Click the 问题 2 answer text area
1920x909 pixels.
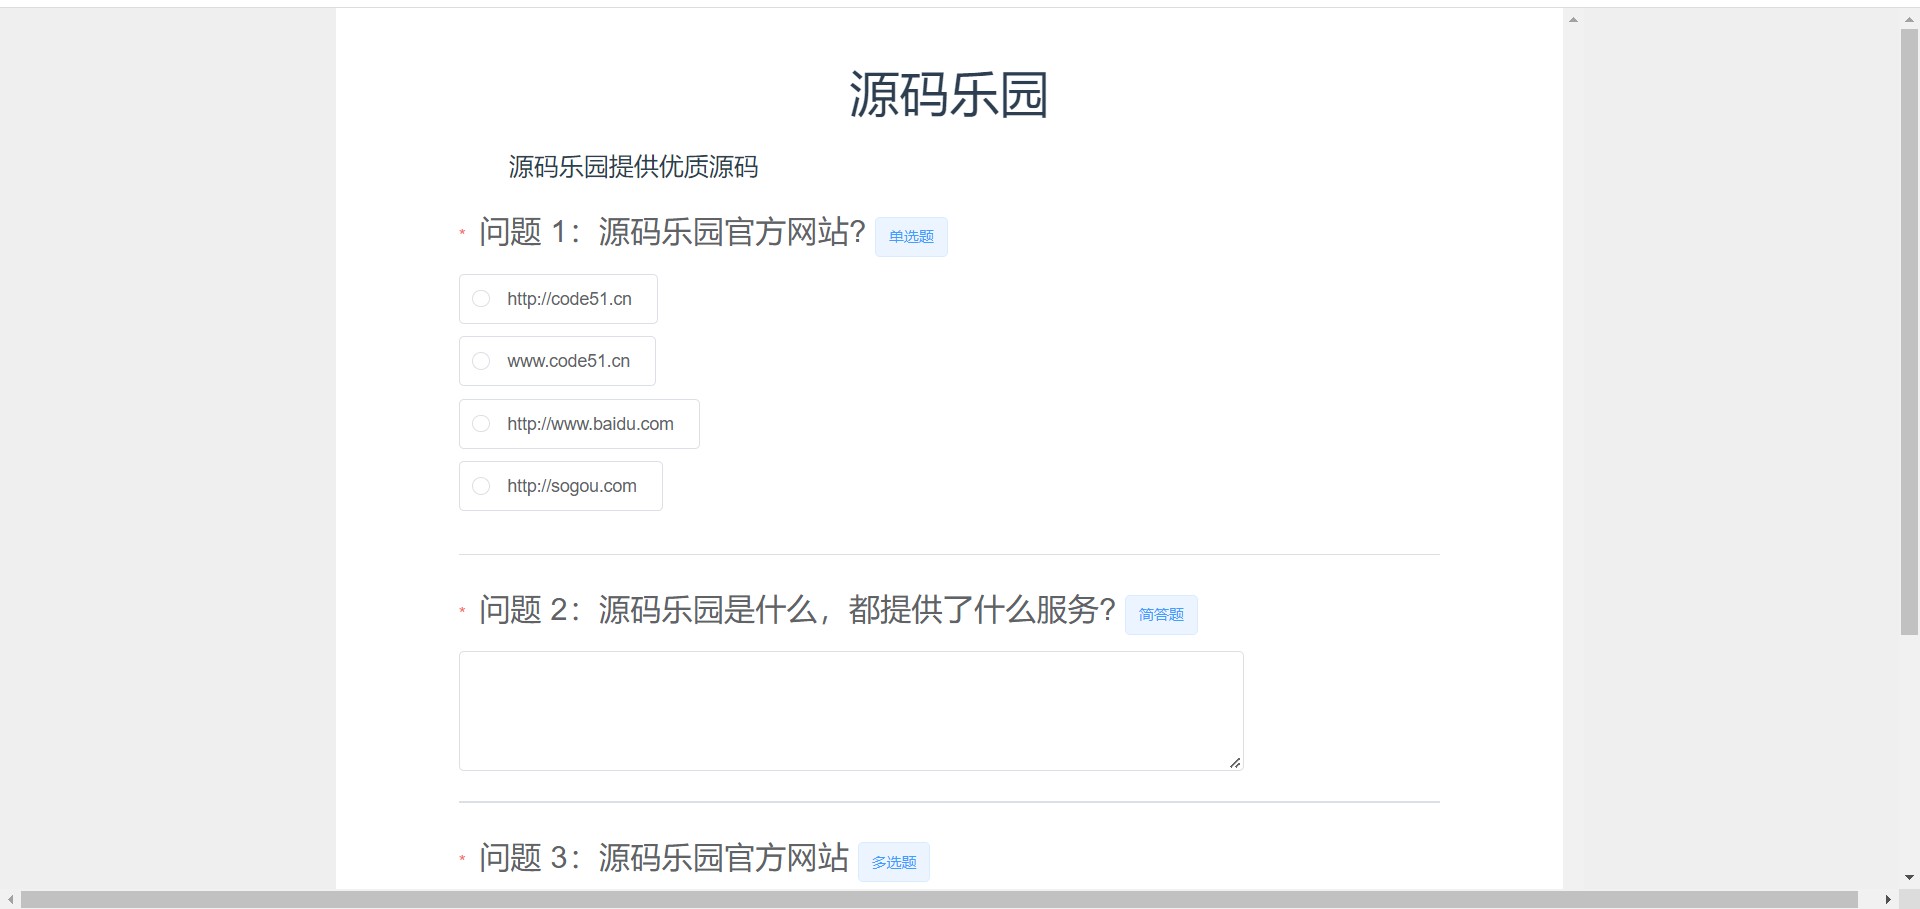pos(851,711)
